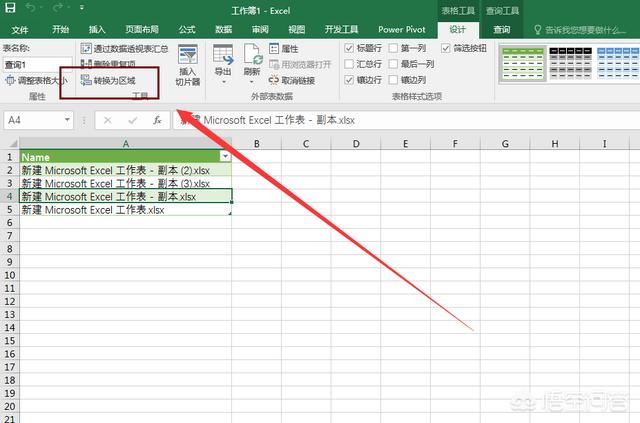The height and width of the screenshot is (423, 640).
Task: Click the Save icon in the title bar
Action: pyautogui.click(x=10, y=7)
